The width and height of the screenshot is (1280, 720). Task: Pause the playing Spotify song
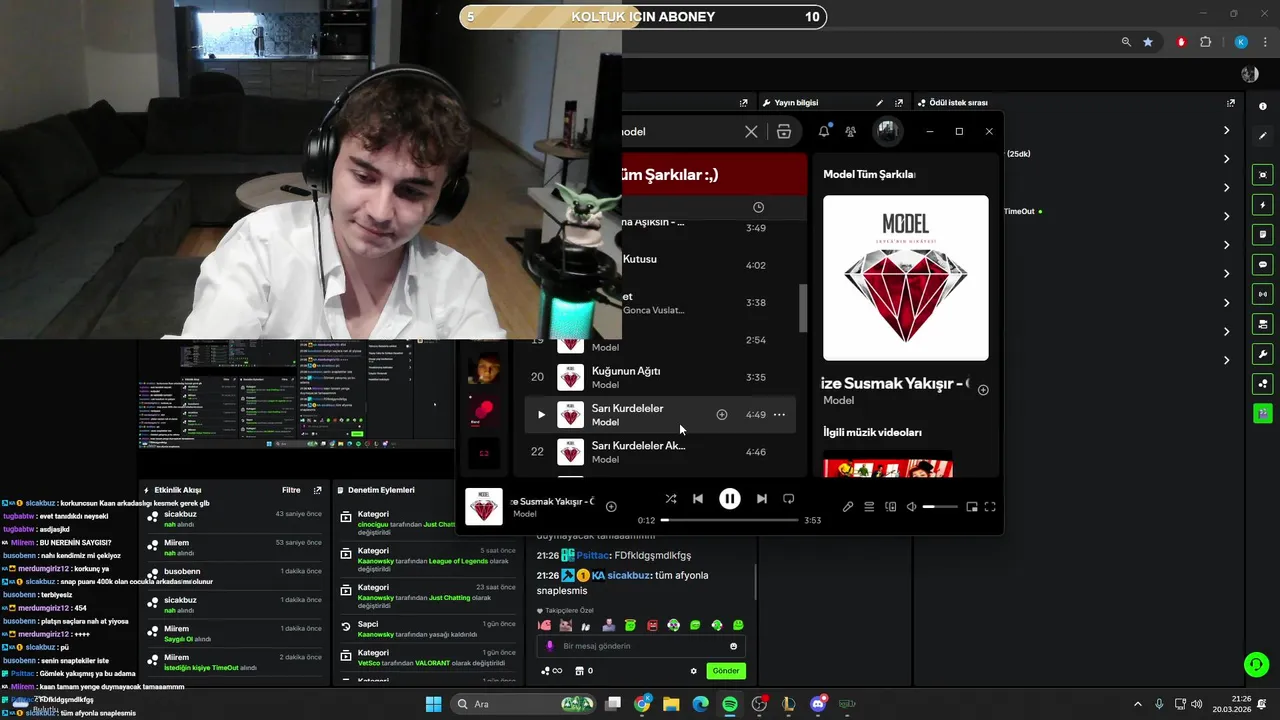tap(730, 499)
